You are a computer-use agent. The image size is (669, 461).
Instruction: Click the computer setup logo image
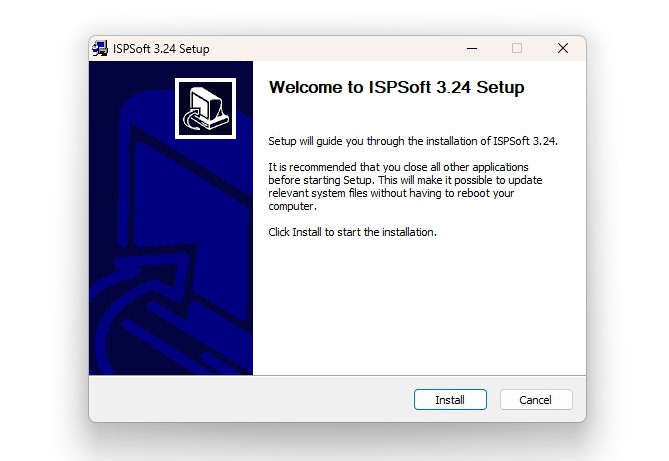tap(205, 108)
